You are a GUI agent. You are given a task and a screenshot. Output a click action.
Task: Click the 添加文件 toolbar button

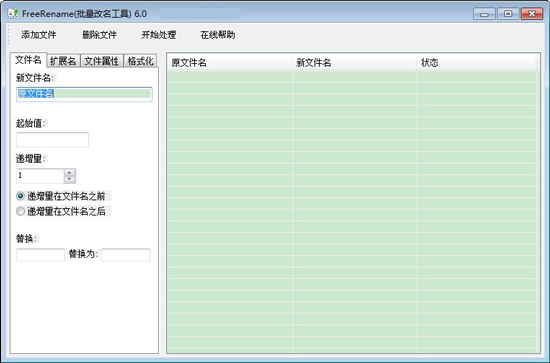click(39, 35)
